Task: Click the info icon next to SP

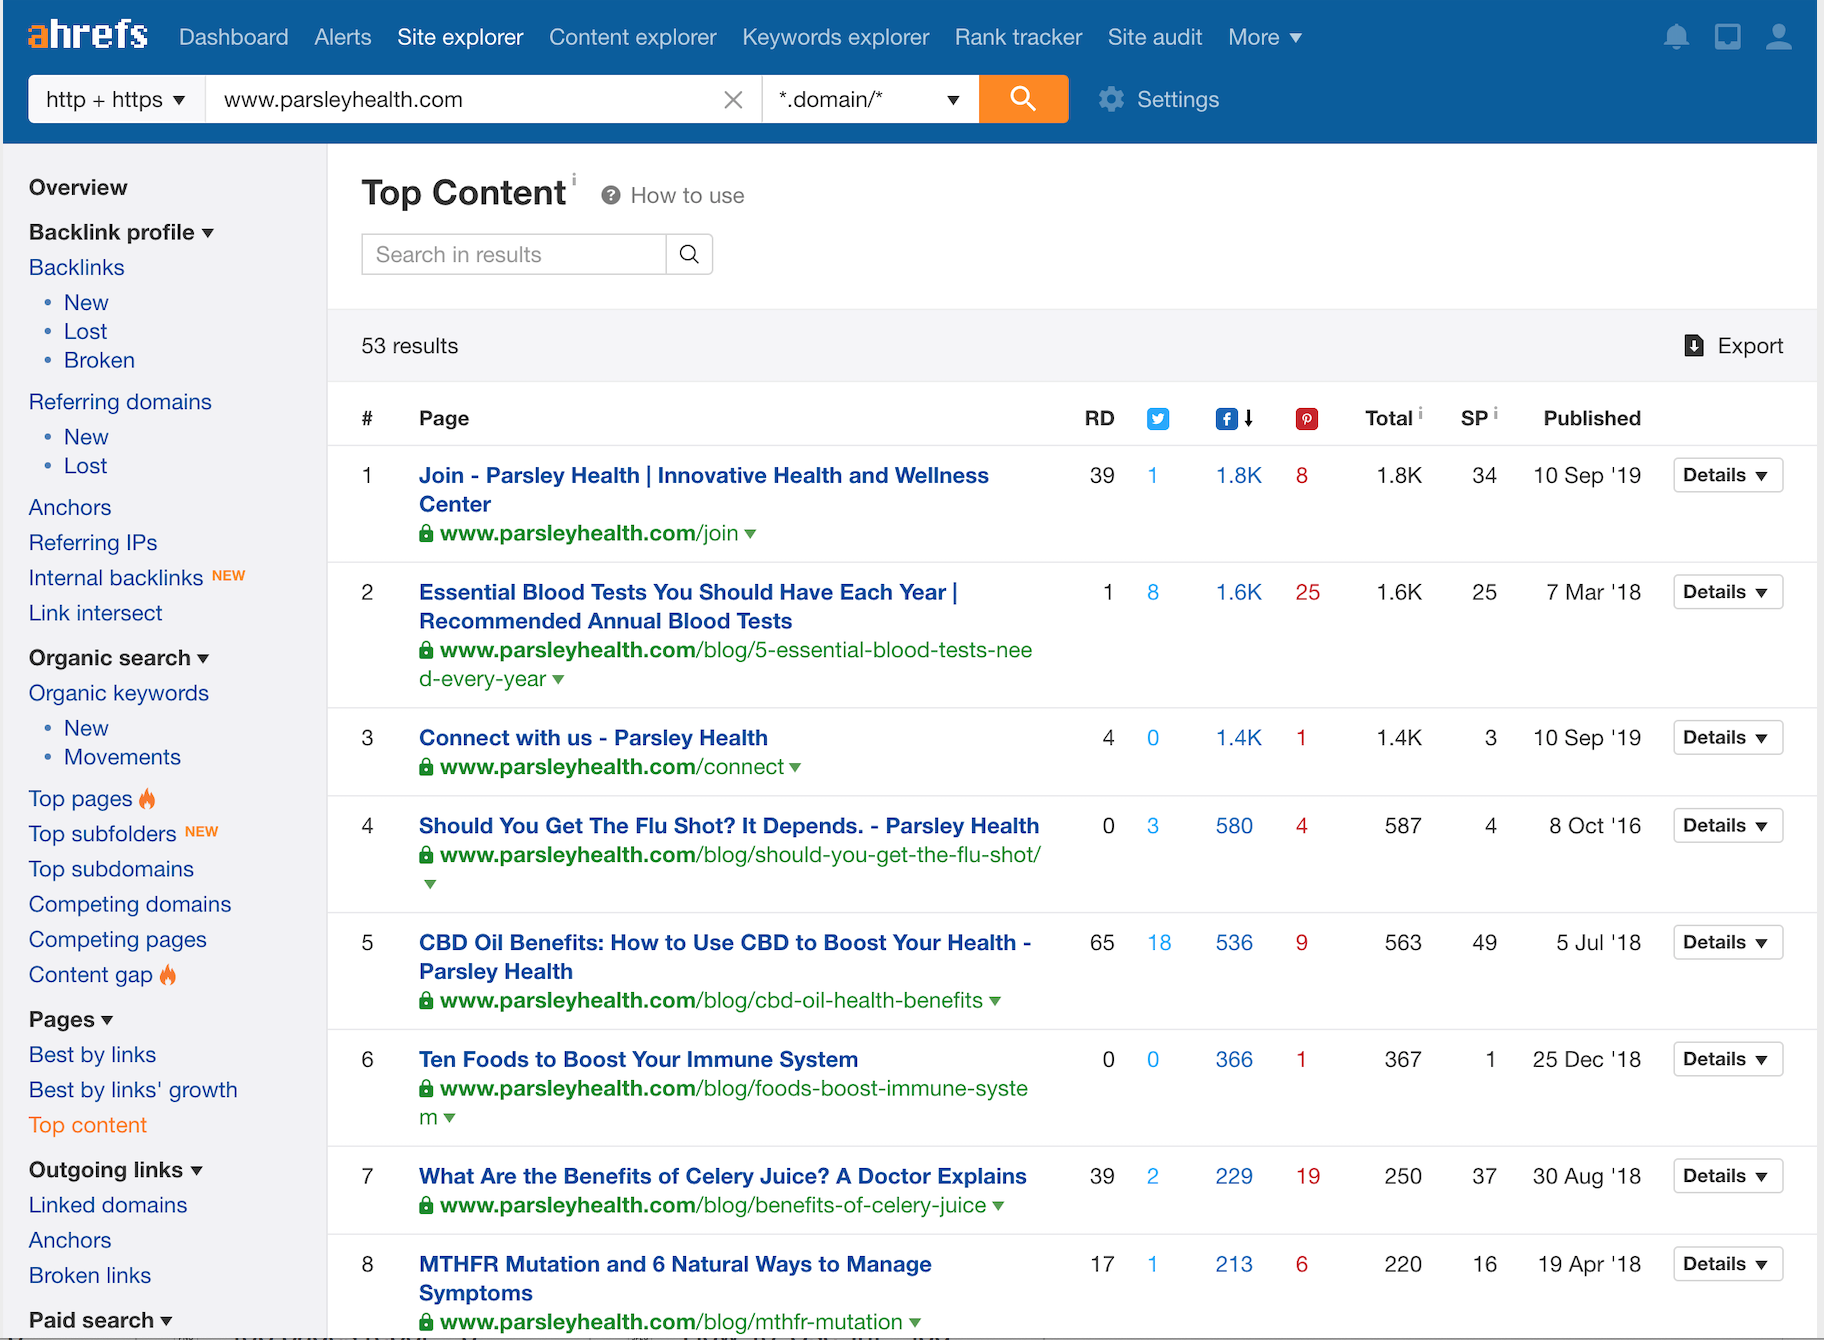Action: click(1495, 412)
